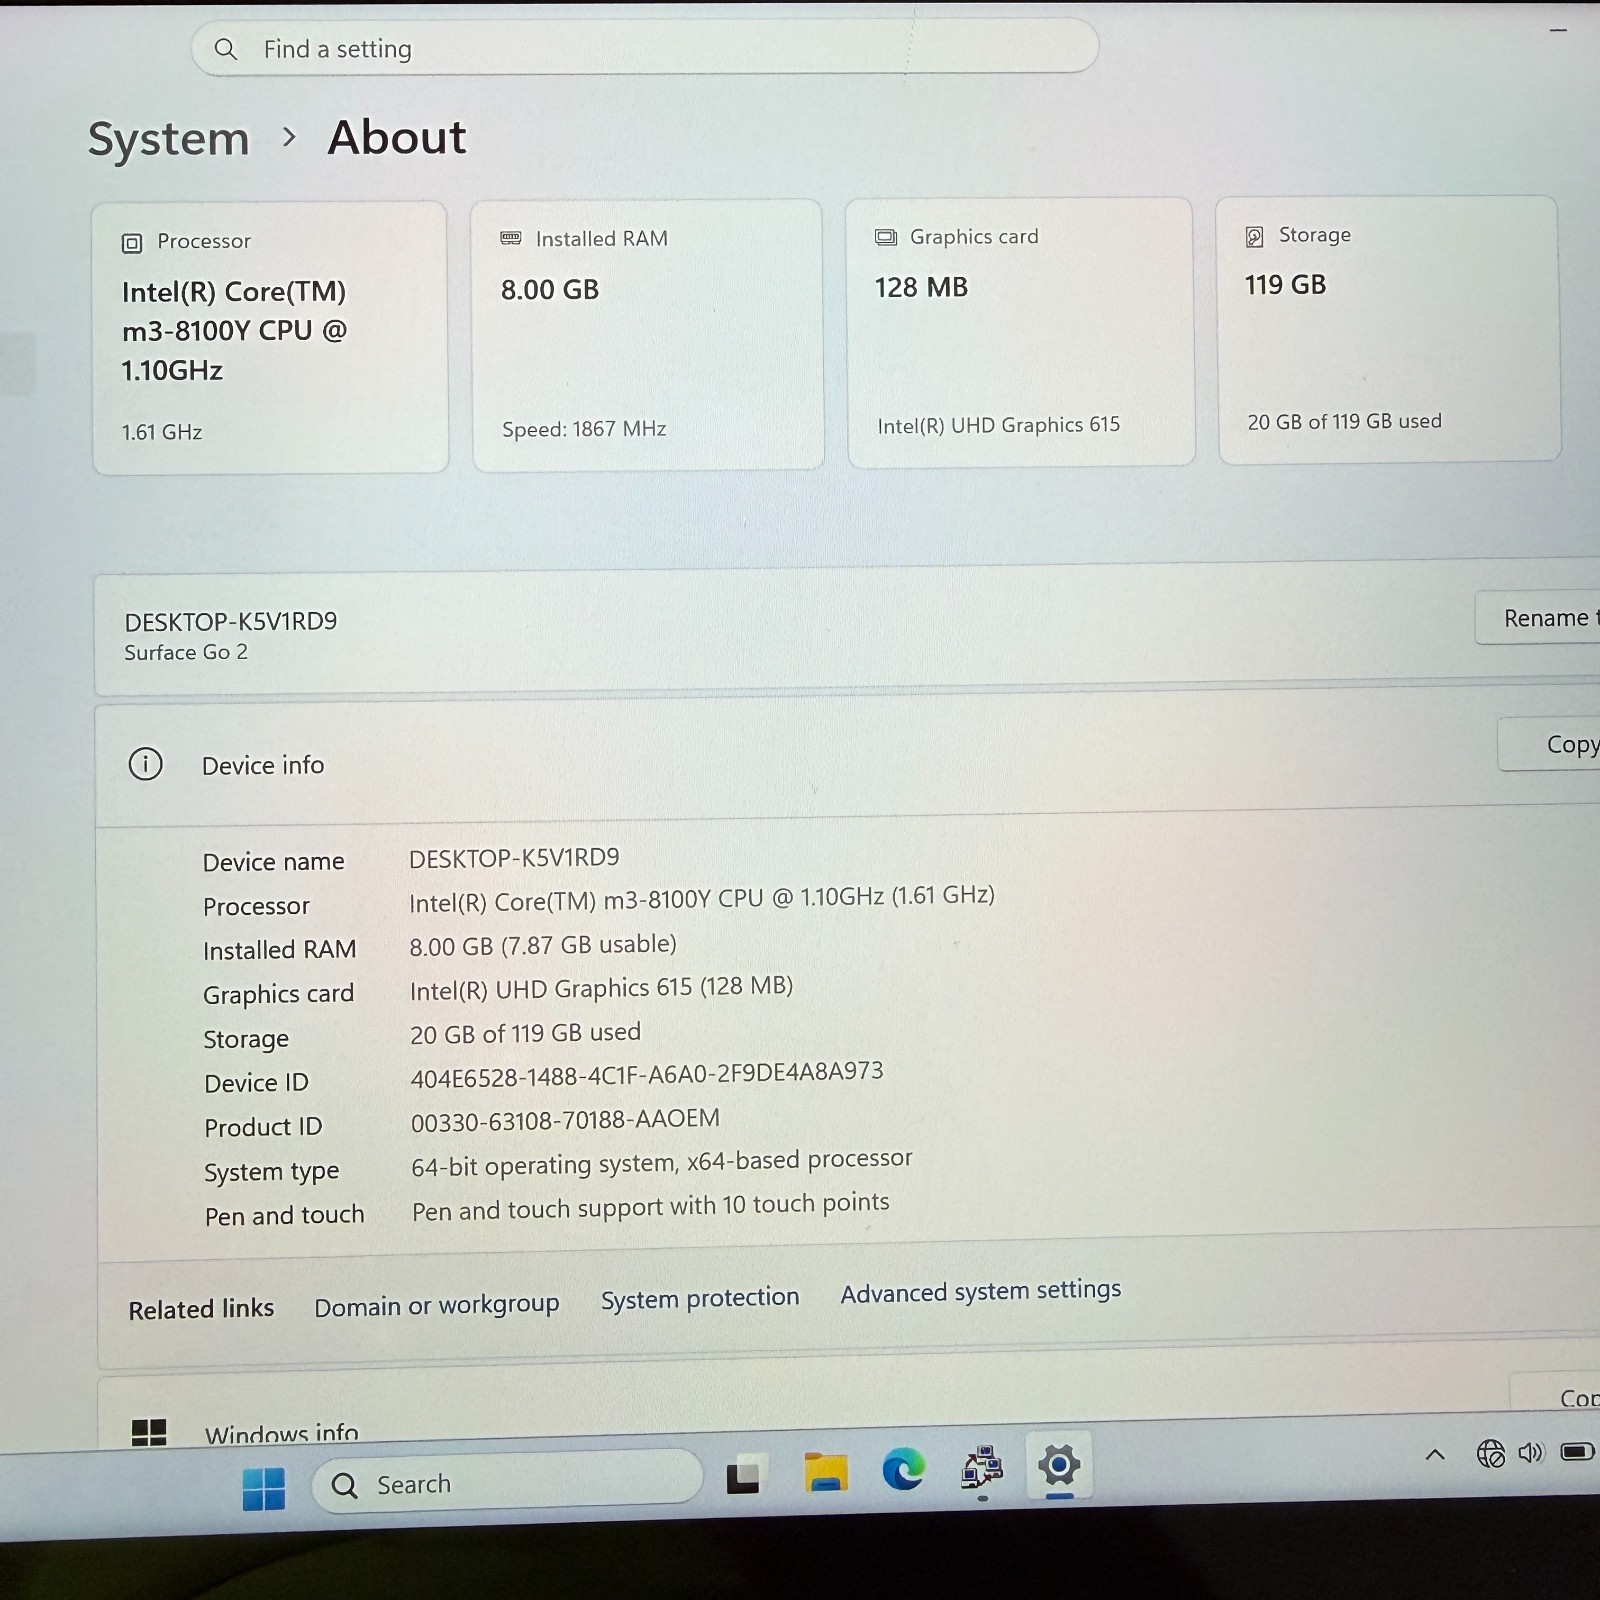
Task: Open the network computers taskbar app
Action: point(982,1467)
